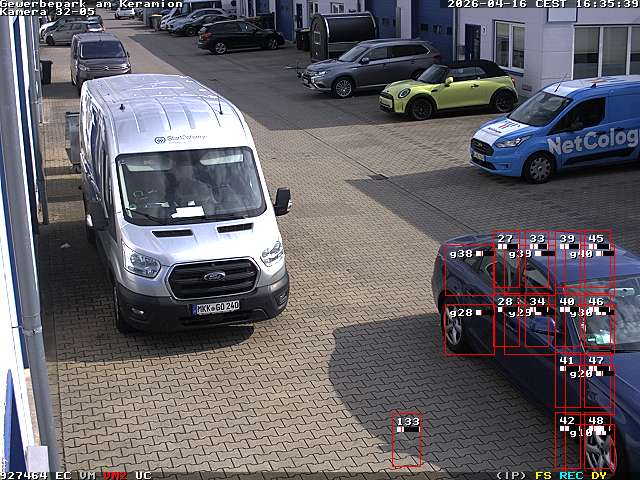Image resolution: width=640 pixels, height=480 pixels.
Task: Select motion detection box labeled 48
Action: [x=598, y=441]
